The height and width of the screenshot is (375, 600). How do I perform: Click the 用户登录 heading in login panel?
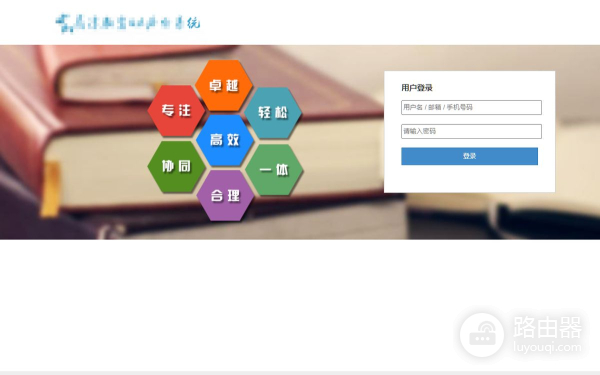[x=417, y=88]
